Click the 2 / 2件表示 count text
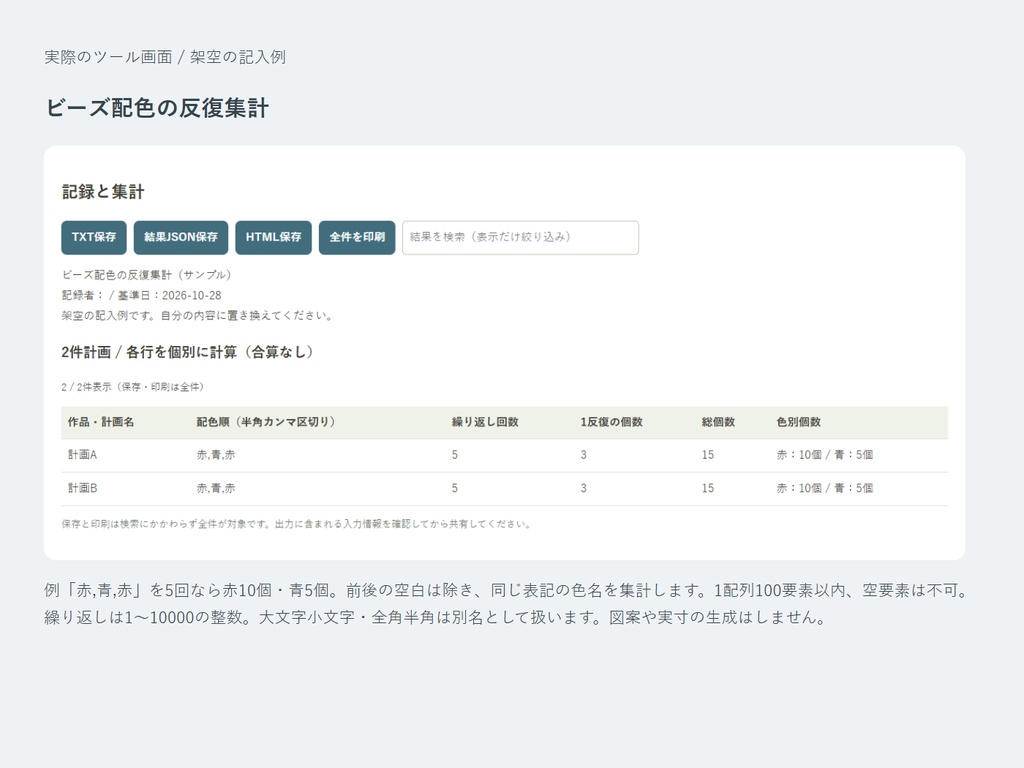 pos(133,387)
